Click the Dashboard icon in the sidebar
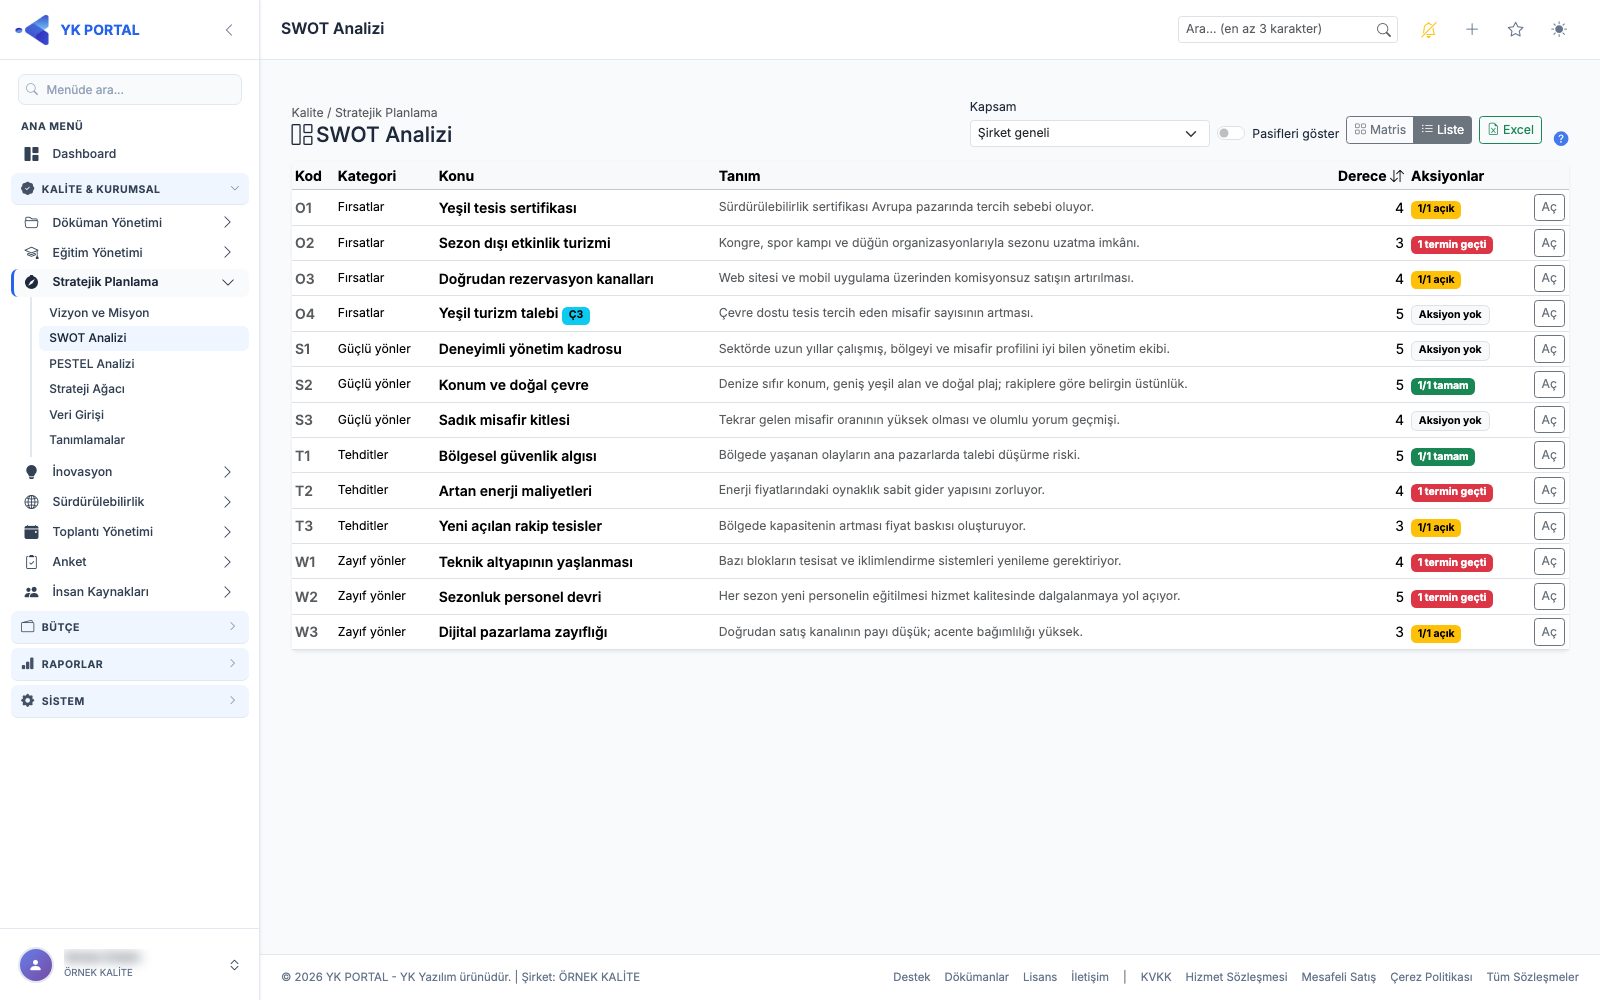Screen dimensions: 1600x1000 pos(31,154)
